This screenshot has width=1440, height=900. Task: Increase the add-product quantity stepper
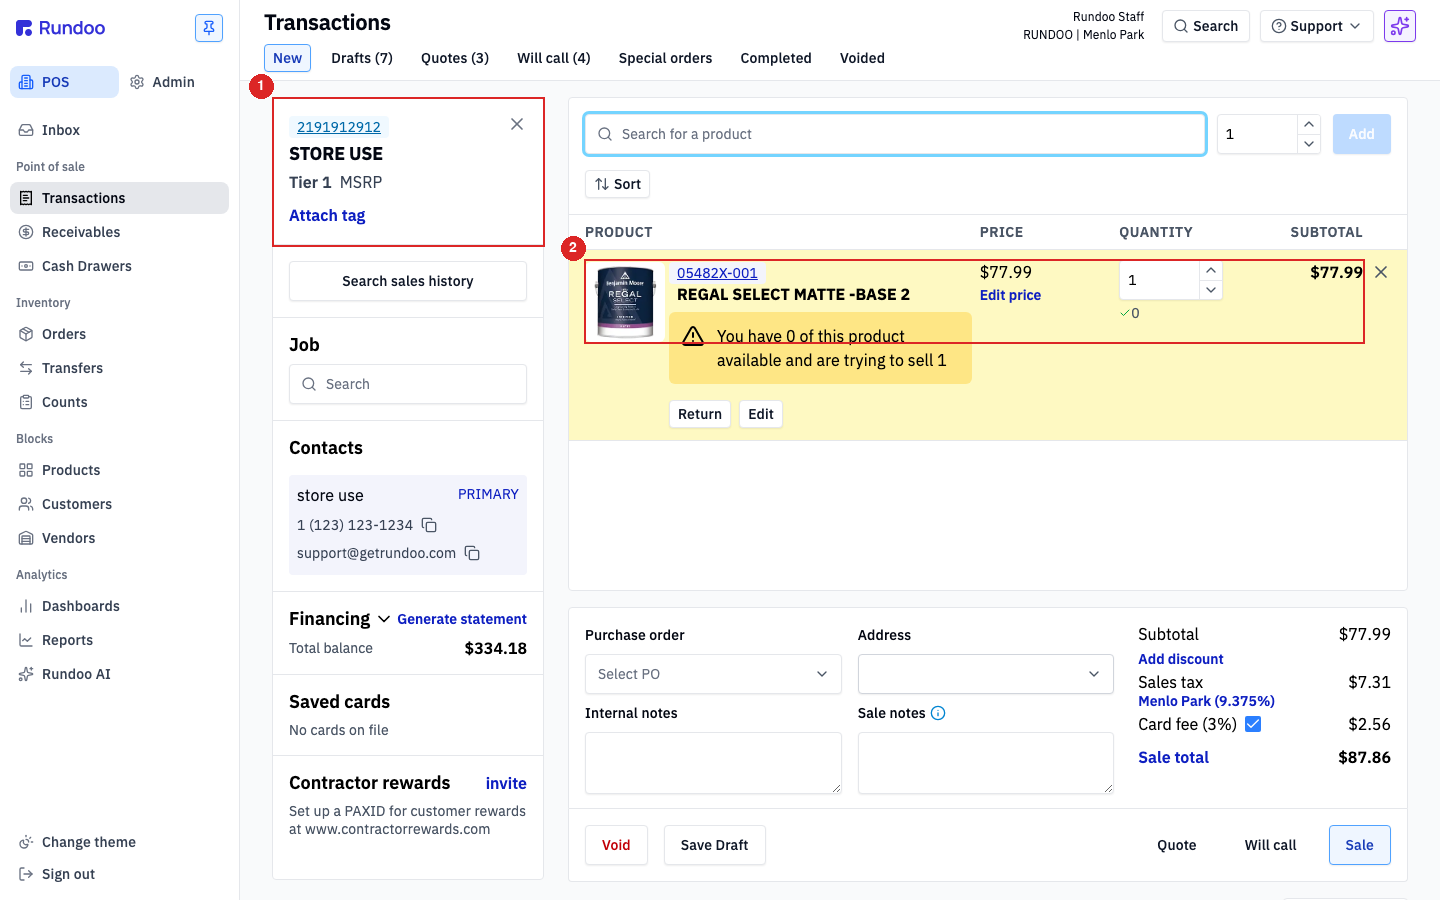point(1309,124)
